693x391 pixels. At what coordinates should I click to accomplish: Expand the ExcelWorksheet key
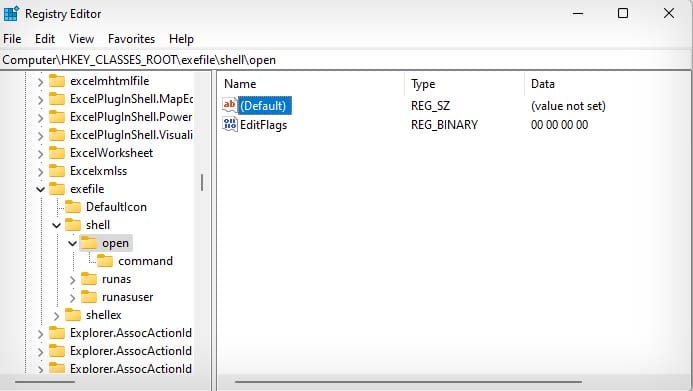[40, 154]
